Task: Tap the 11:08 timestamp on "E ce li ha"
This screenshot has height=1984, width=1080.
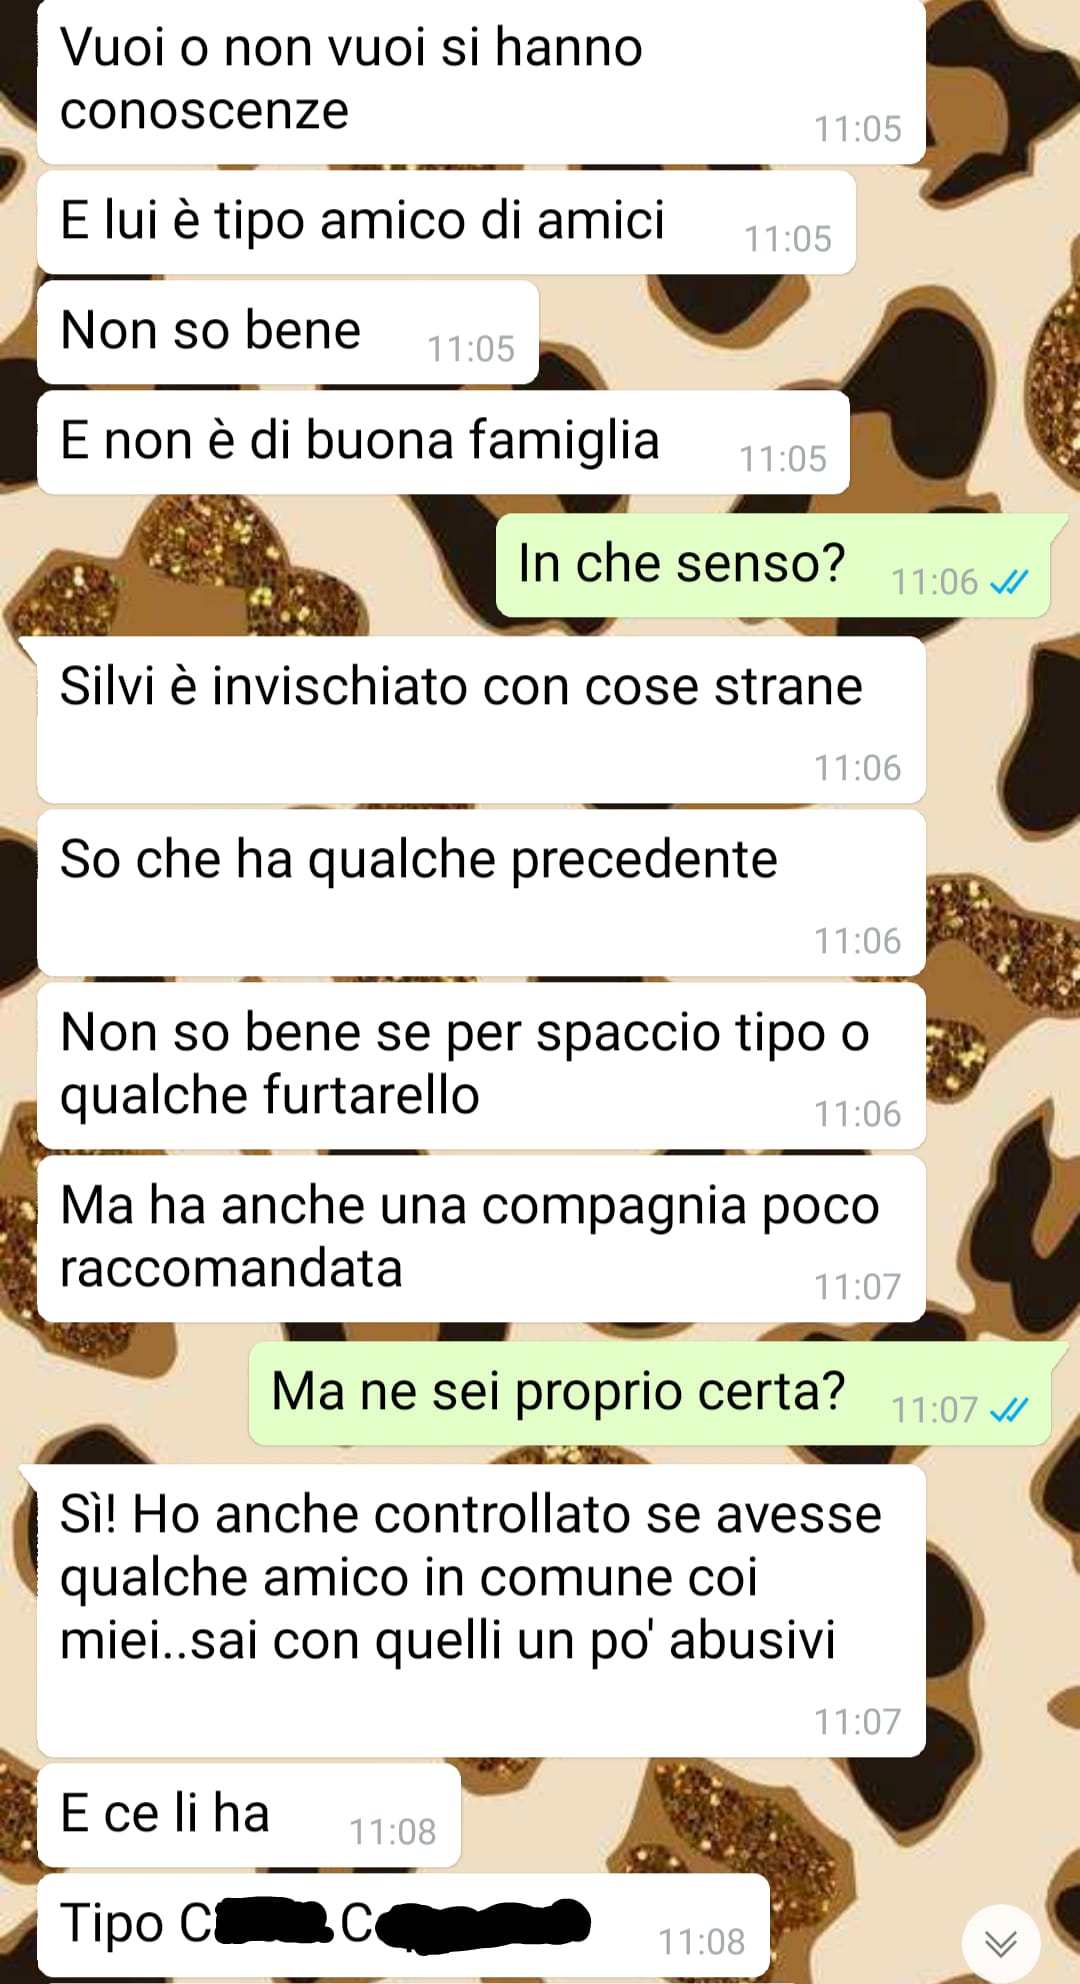Action: pyautogui.click(x=392, y=1832)
